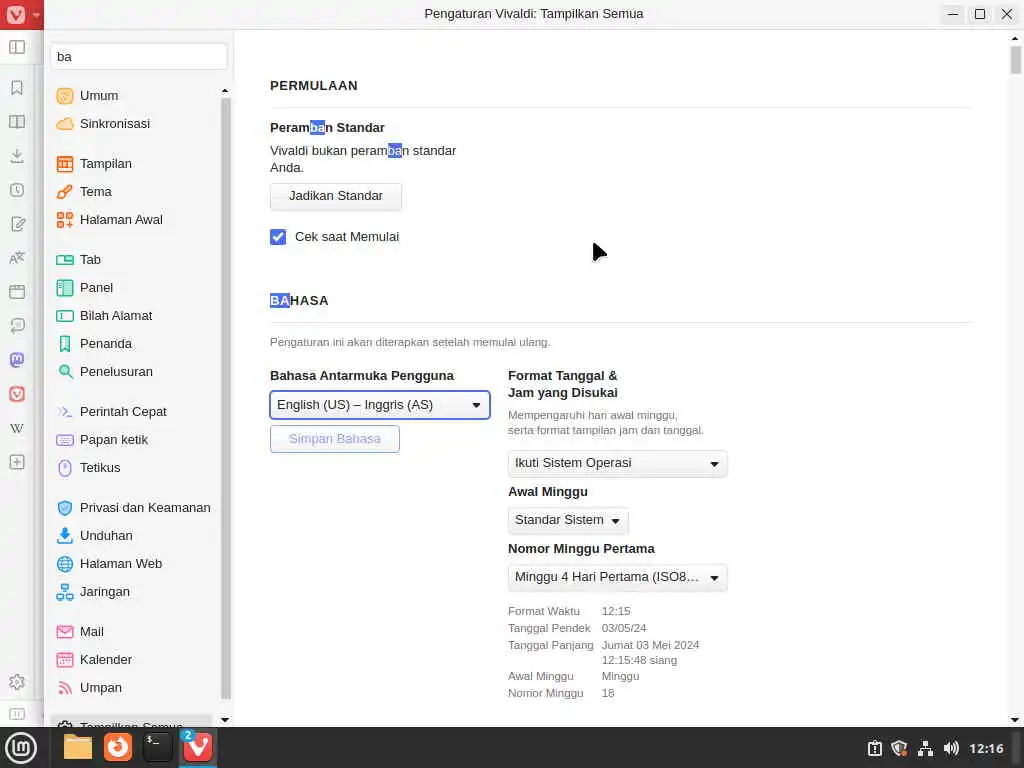This screenshot has height=768, width=1024.
Task: Click the settings gear in the panel bar
Action: [17, 682]
